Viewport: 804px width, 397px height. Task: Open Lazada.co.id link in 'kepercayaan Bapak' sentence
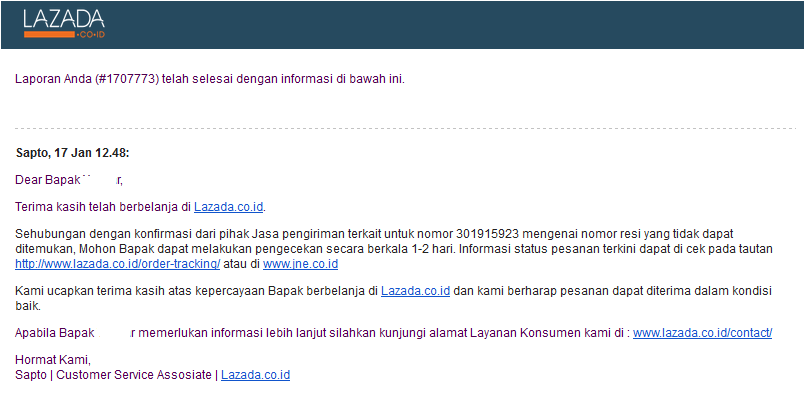pos(415,291)
